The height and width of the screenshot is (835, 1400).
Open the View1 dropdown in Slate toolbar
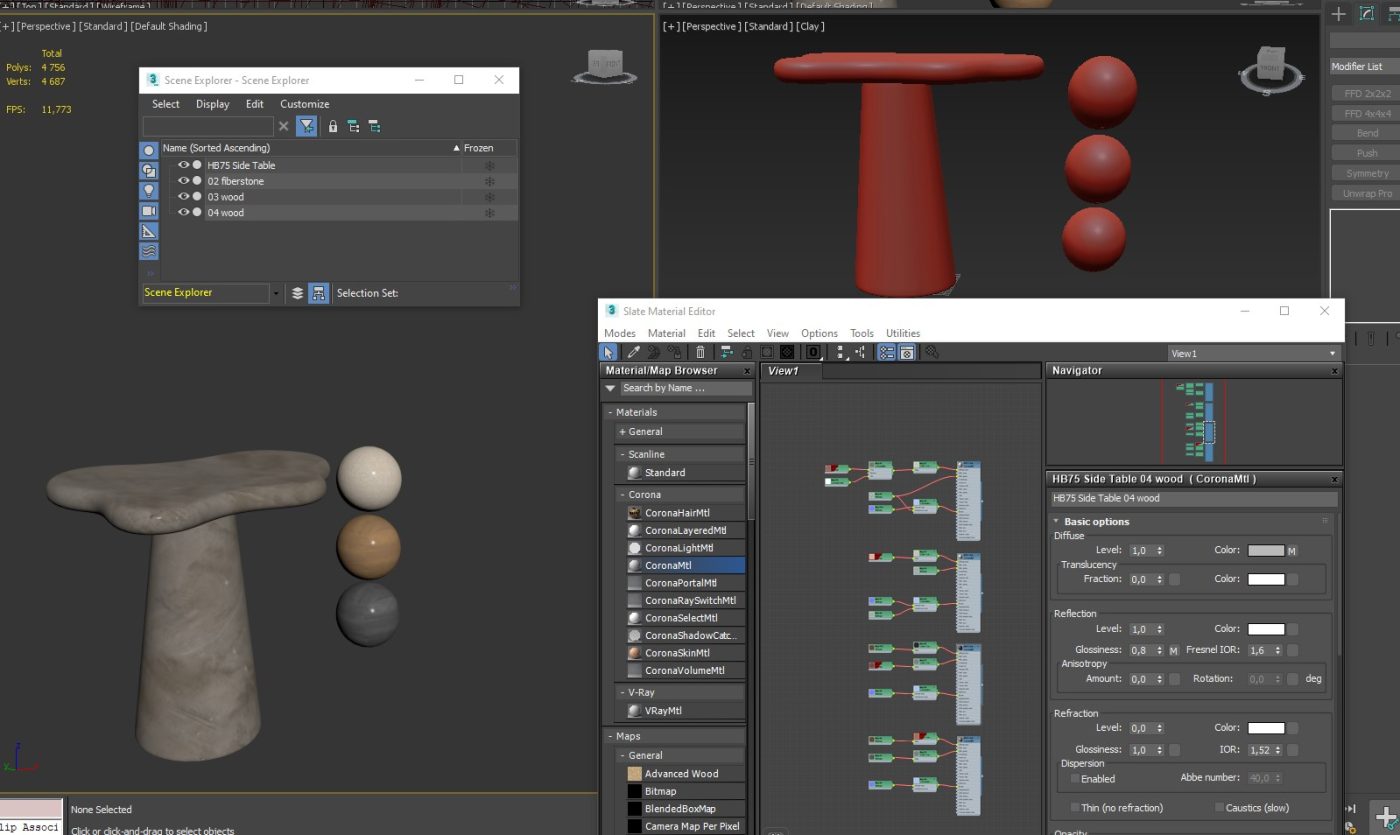[x=1332, y=353]
